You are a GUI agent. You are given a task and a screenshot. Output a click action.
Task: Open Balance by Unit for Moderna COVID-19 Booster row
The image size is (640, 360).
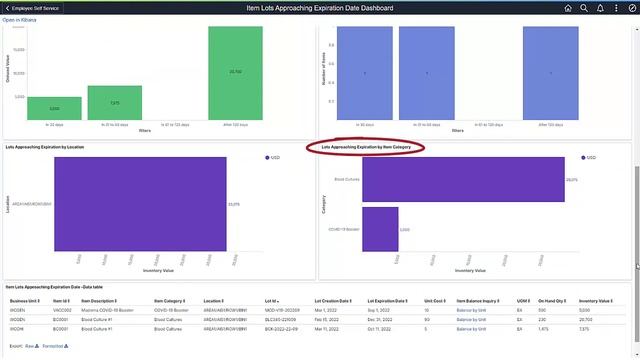471,311
